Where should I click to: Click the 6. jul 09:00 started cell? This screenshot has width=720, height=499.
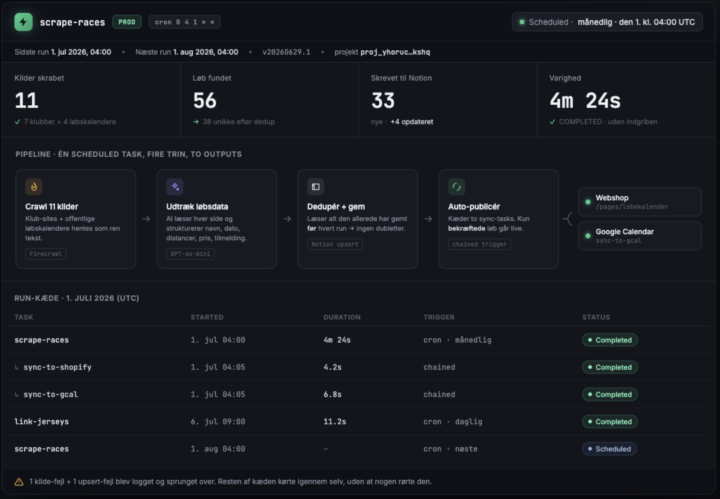[x=218, y=422]
